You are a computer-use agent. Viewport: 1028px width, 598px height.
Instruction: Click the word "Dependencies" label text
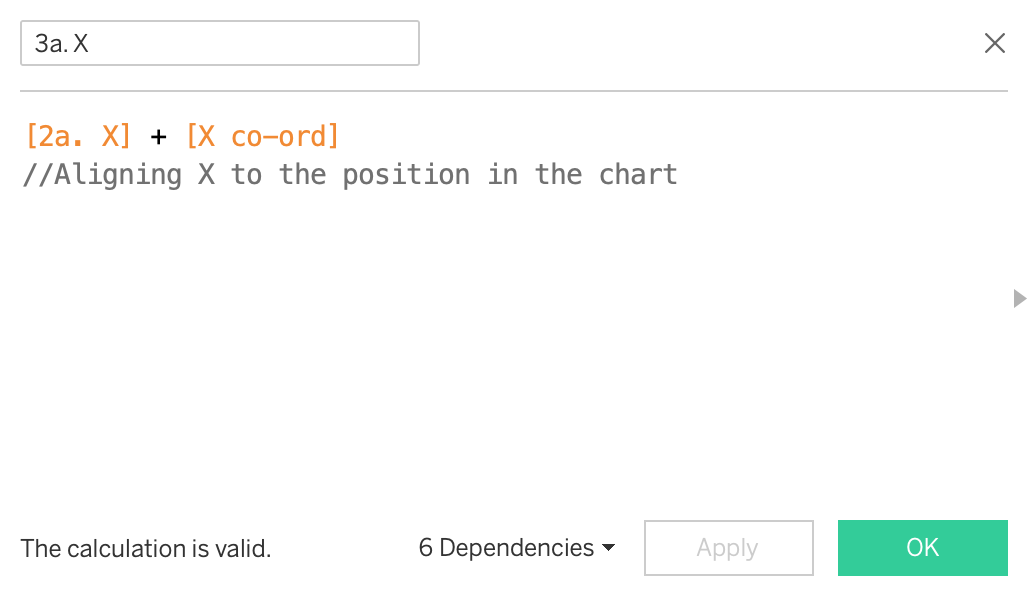(517, 548)
